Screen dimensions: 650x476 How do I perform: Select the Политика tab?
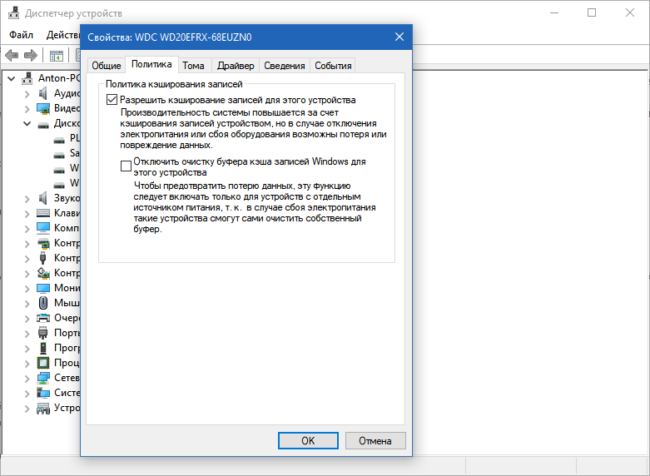pyautogui.click(x=151, y=64)
